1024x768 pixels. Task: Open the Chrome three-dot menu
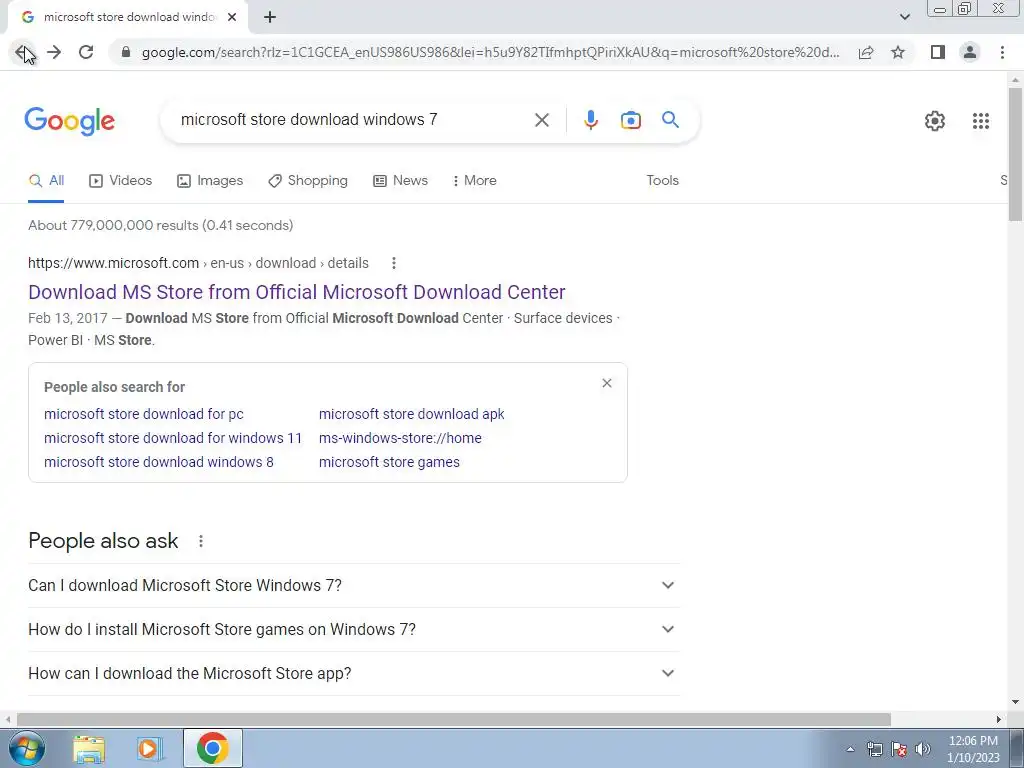click(1002, 52)
